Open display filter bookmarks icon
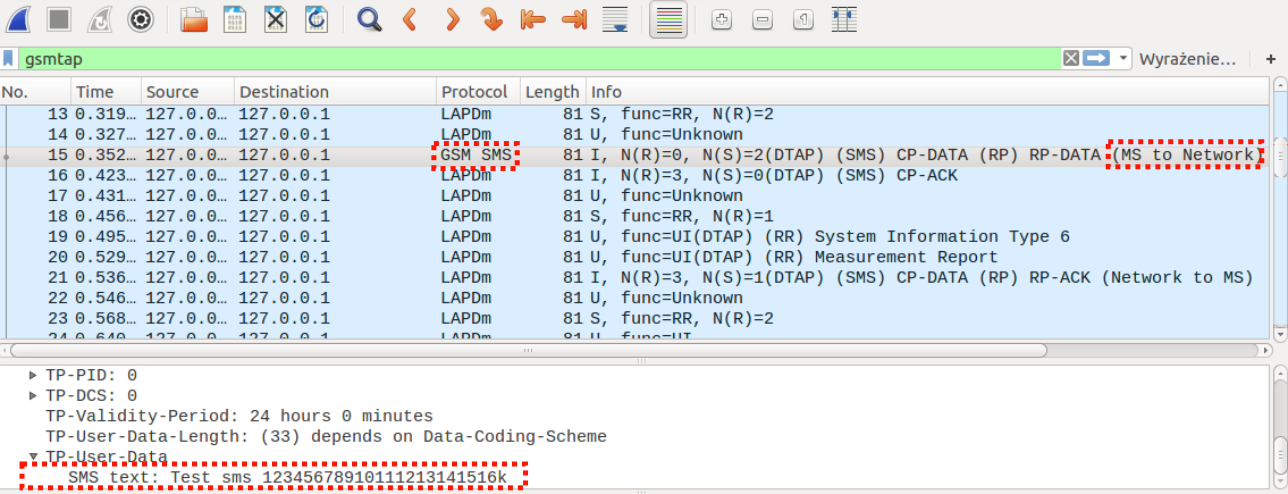 click(9, 59)
